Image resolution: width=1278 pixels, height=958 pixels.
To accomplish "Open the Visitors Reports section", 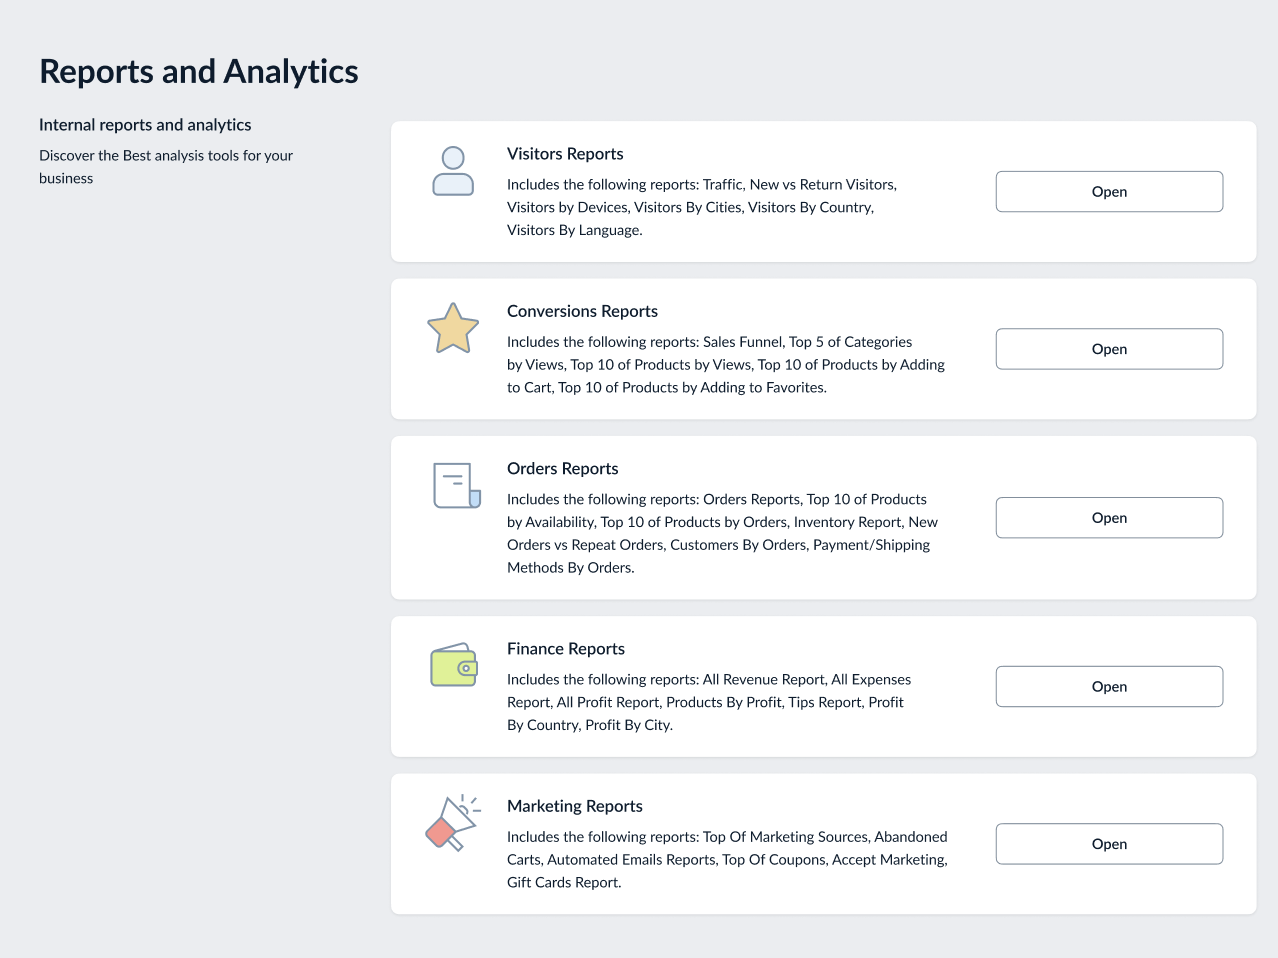I will click(1109, 191).
